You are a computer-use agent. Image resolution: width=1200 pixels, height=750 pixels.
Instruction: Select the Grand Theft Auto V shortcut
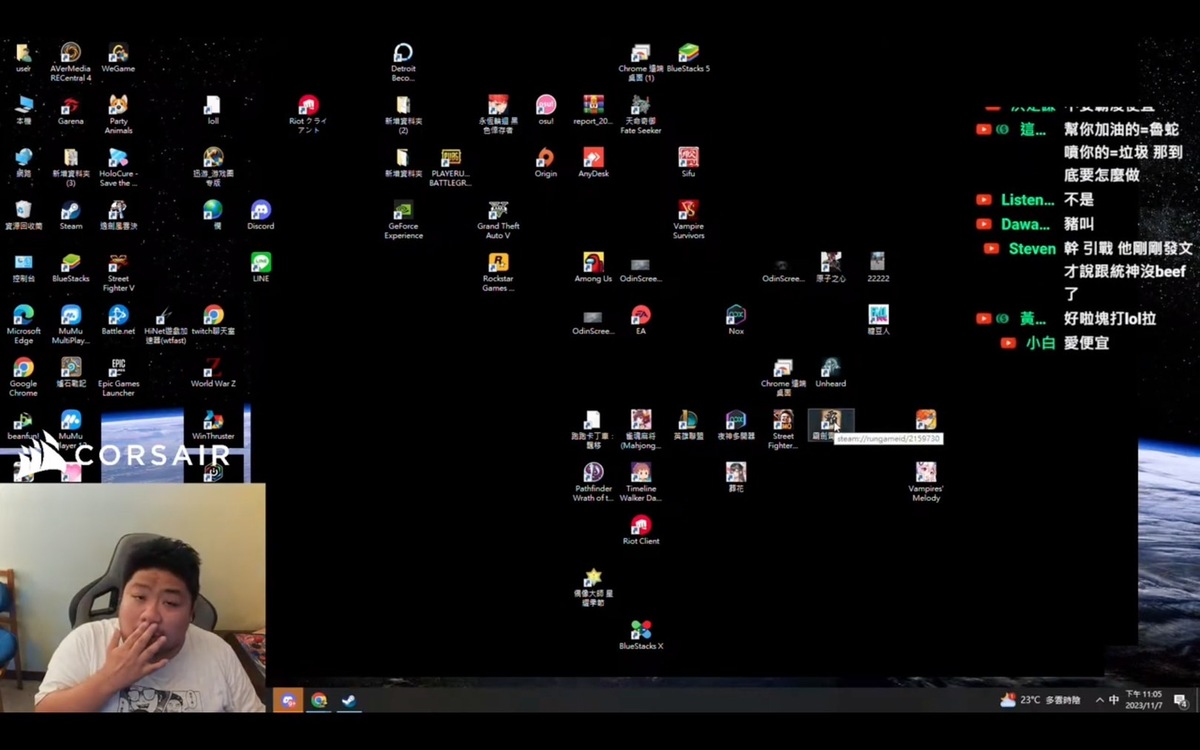498,219
